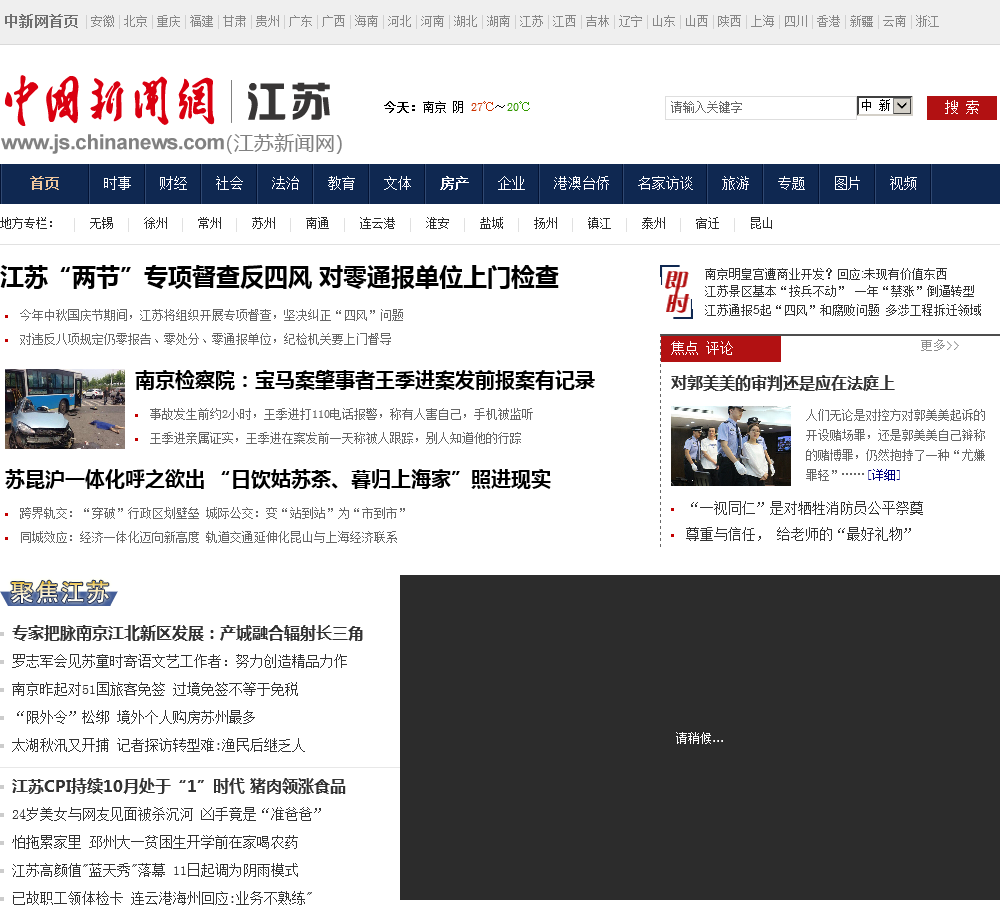Click the keyword search input field
The width and height of the screenshot is (1000, 909).
pyautogui.click(x=760, y=107)
